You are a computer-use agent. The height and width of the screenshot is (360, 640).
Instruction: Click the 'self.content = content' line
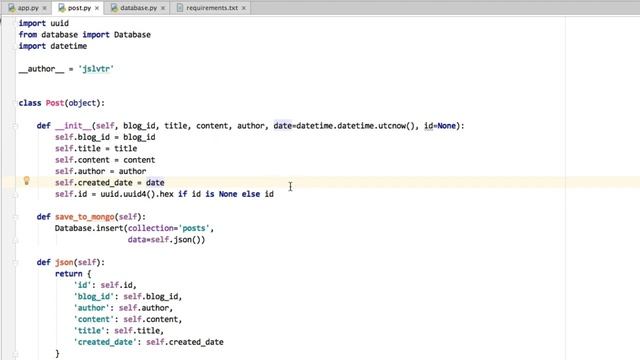coord(105,160)
